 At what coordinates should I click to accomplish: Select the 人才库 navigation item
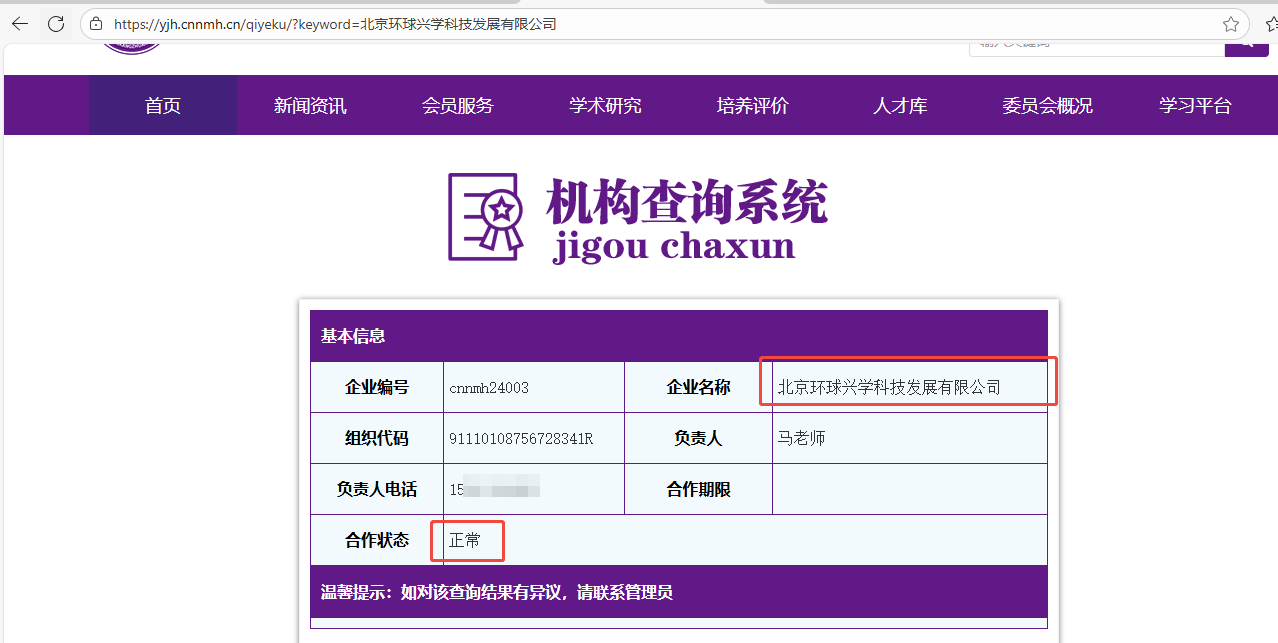pyautogui.click(x=899, y=105)
